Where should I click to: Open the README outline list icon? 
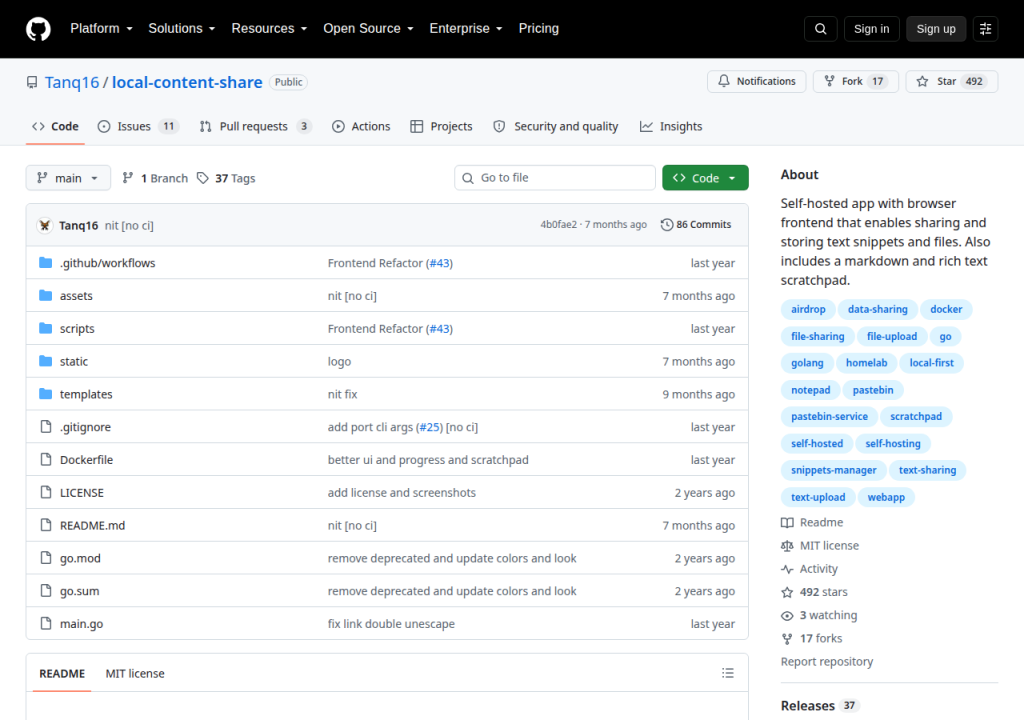pos(728,673)
